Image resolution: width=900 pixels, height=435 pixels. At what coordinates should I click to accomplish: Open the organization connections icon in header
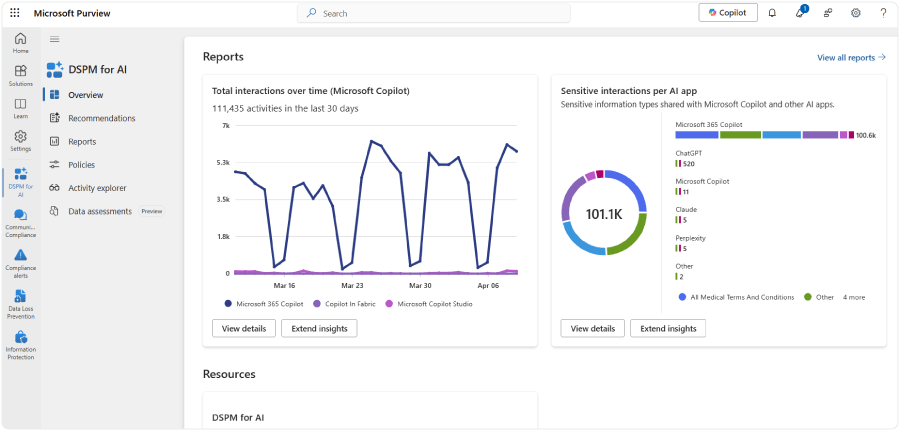[828, 13]
